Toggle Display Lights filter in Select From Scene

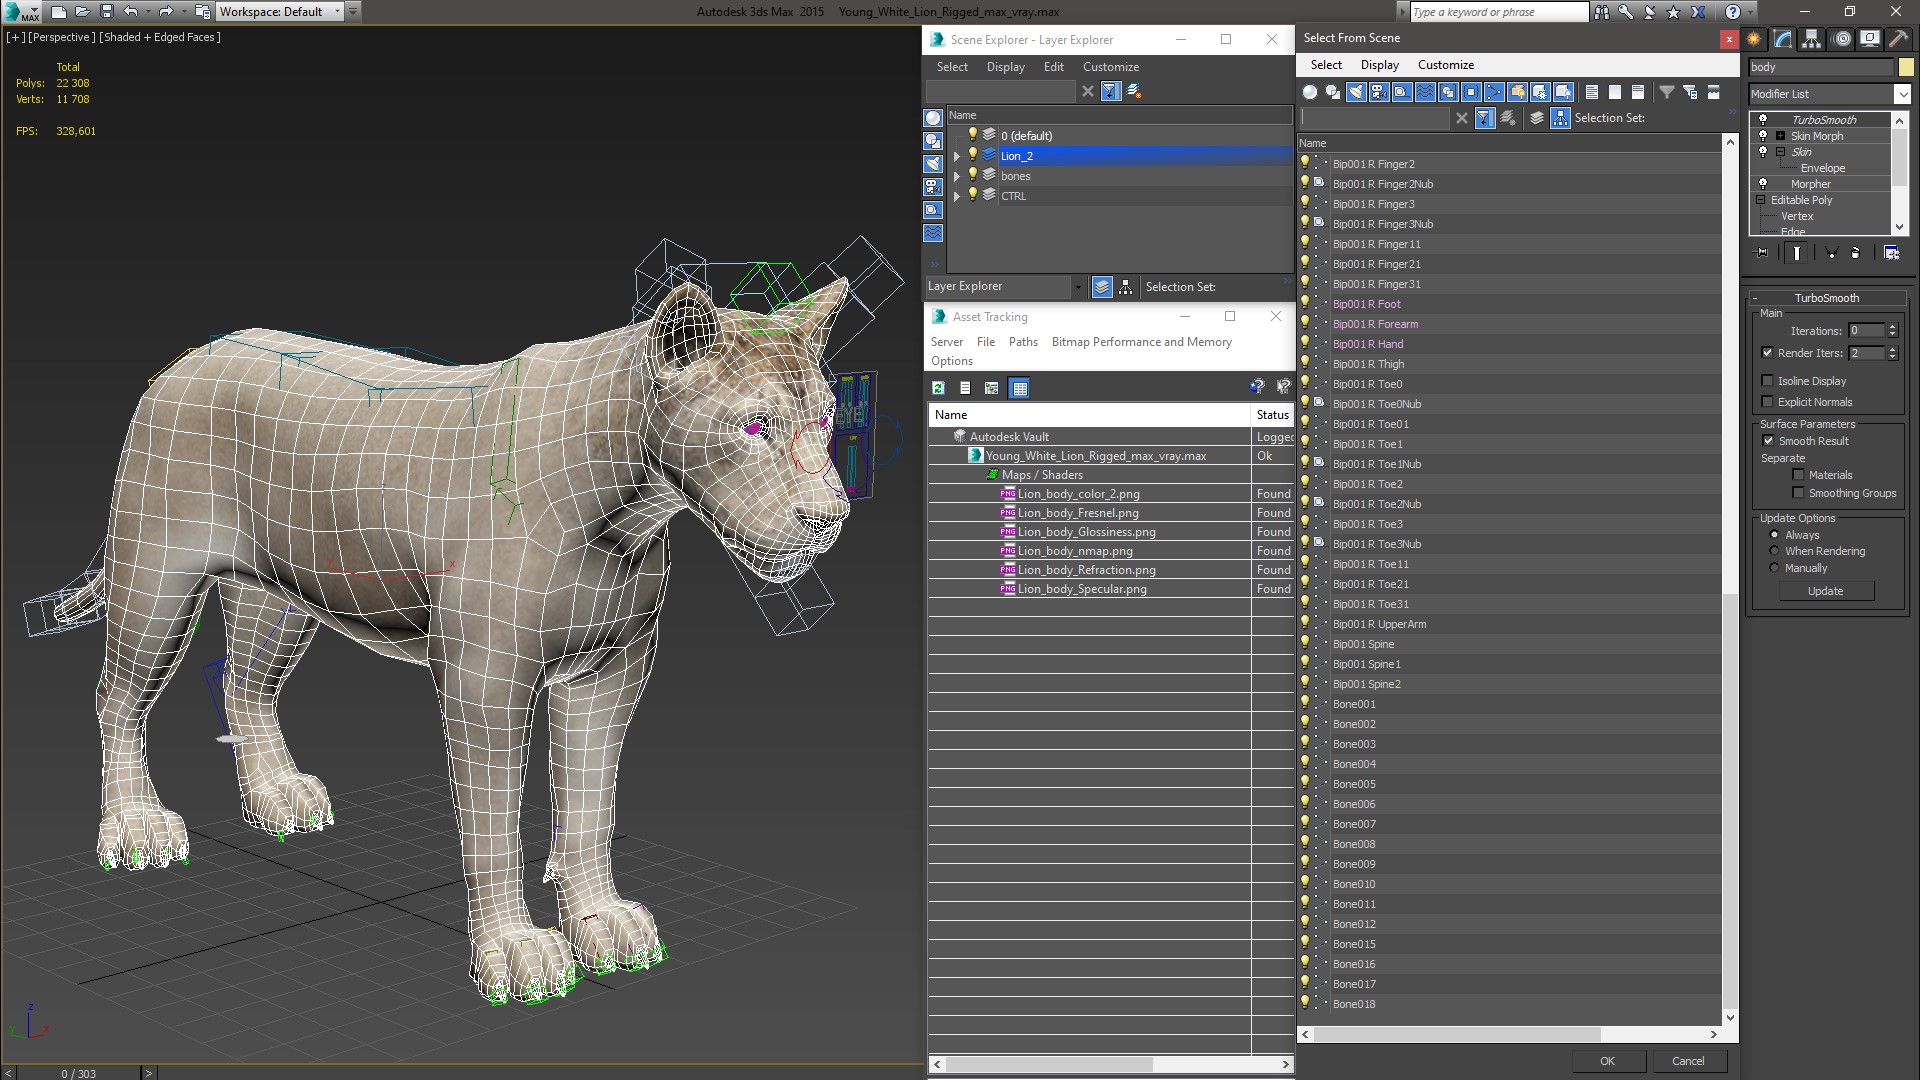click(1356, 92)
